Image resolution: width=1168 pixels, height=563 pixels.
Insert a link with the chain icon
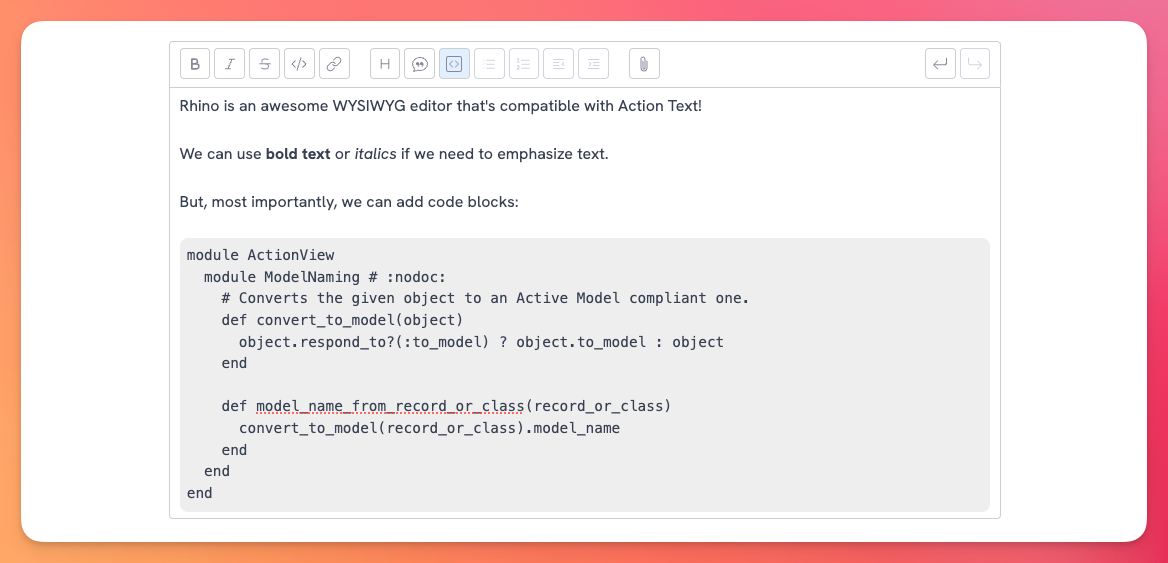(334, 64)
